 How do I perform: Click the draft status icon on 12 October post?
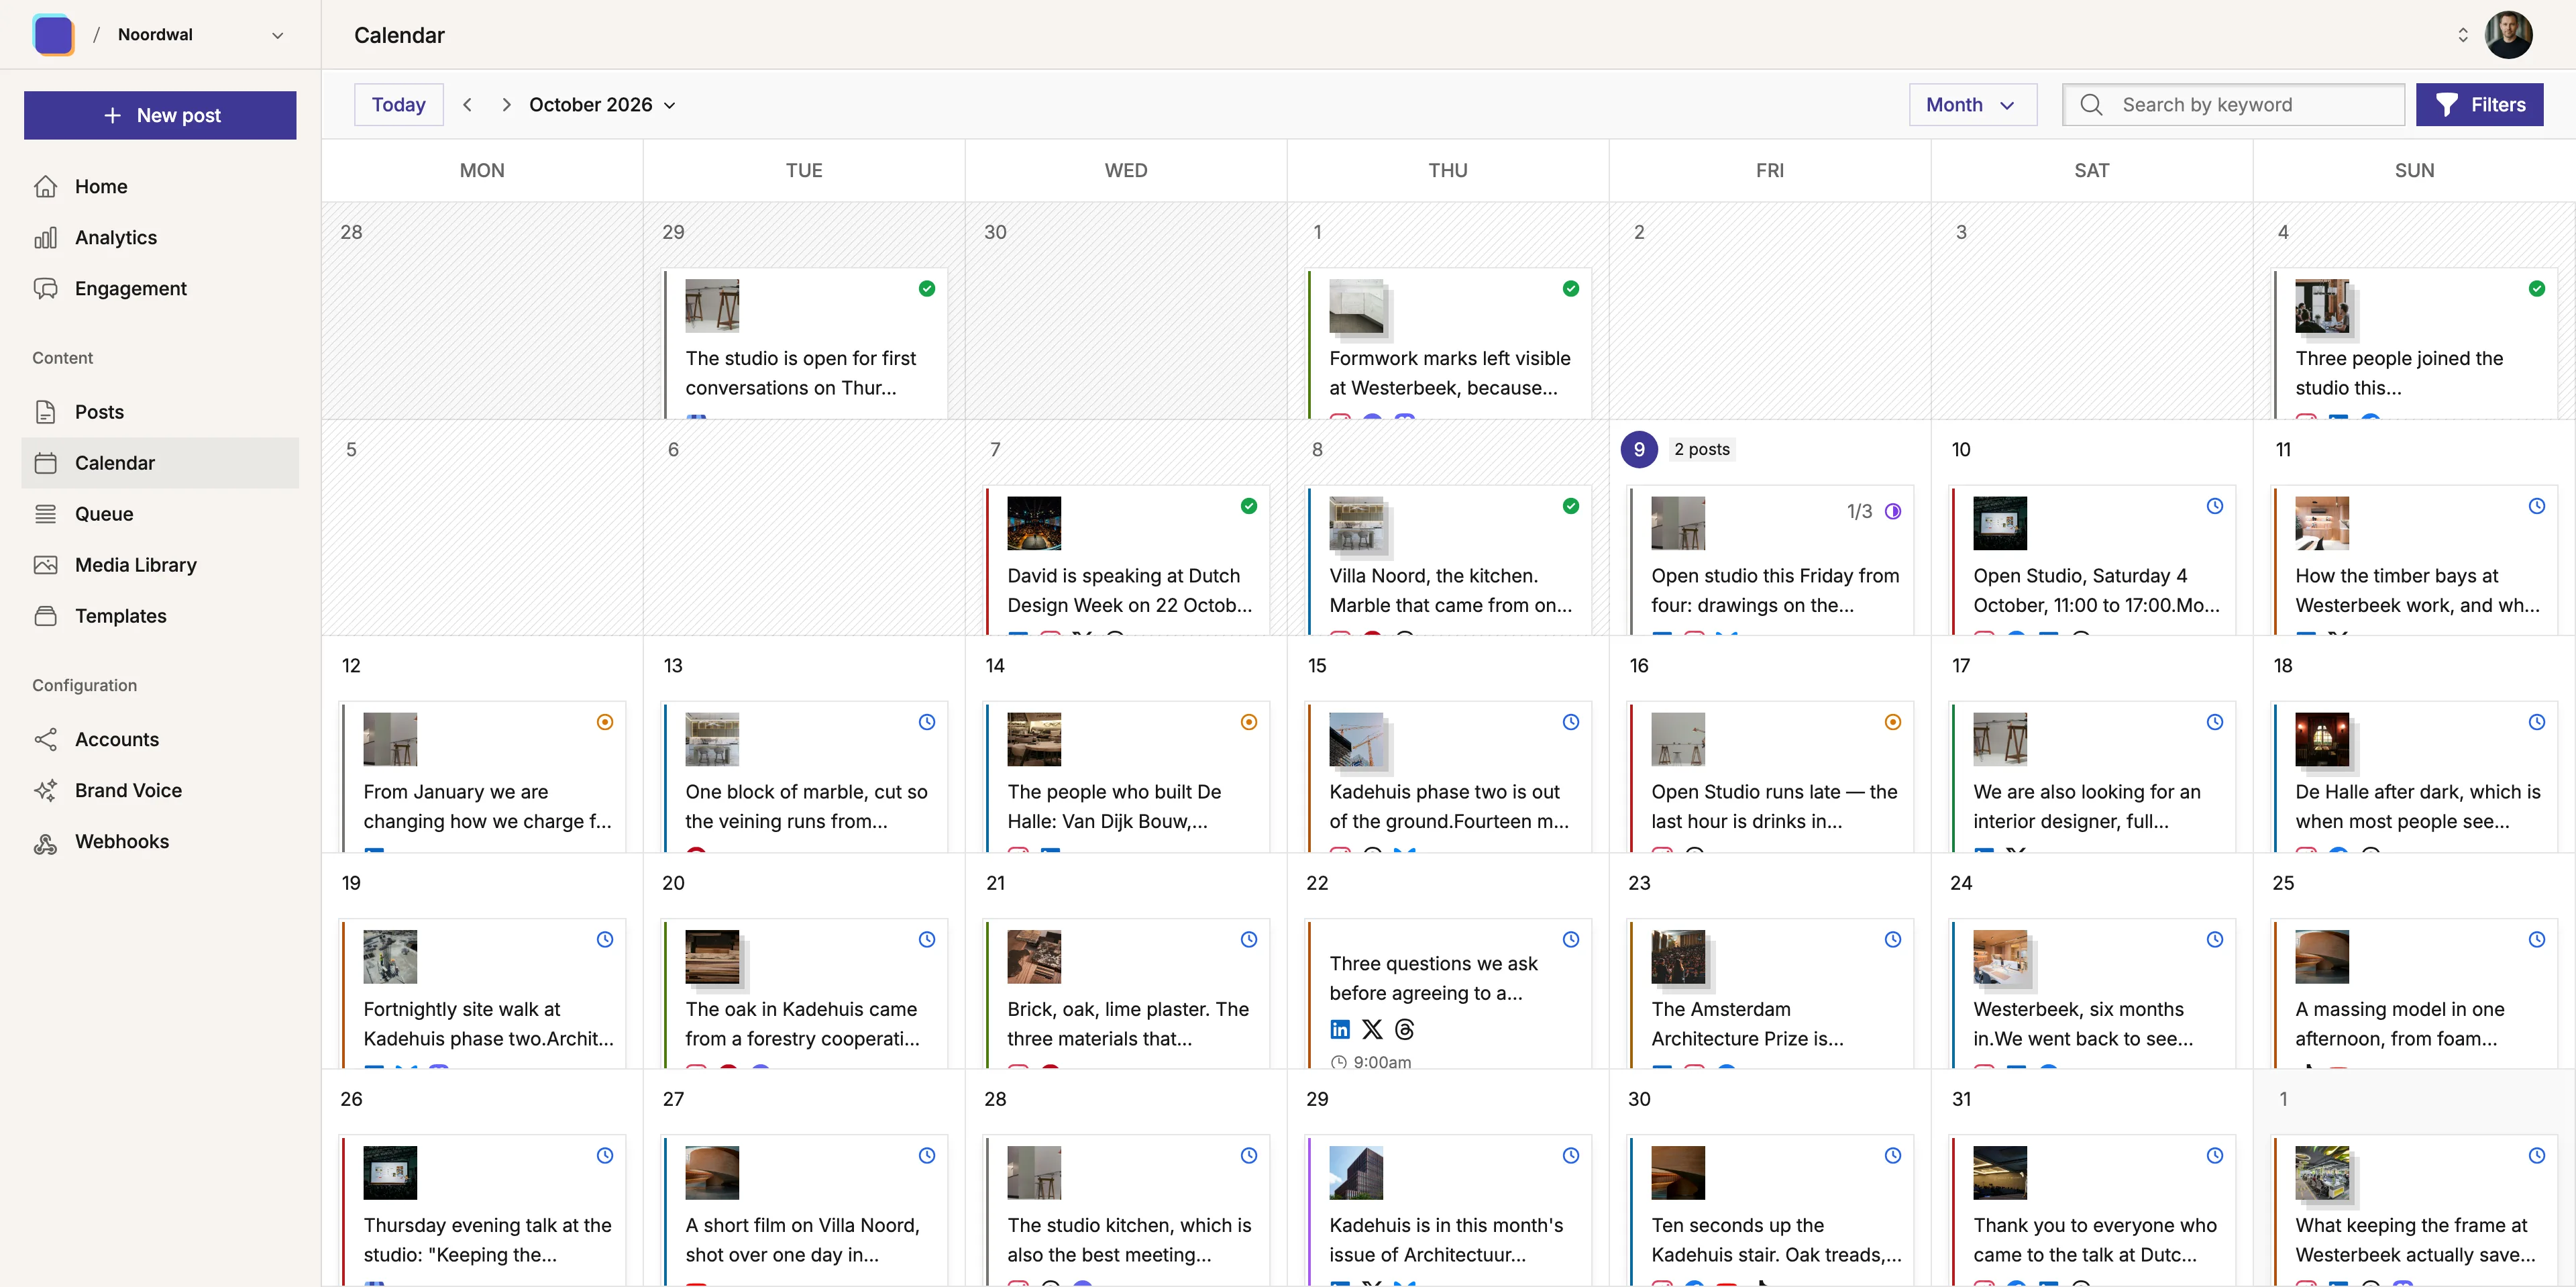(605, 722)
